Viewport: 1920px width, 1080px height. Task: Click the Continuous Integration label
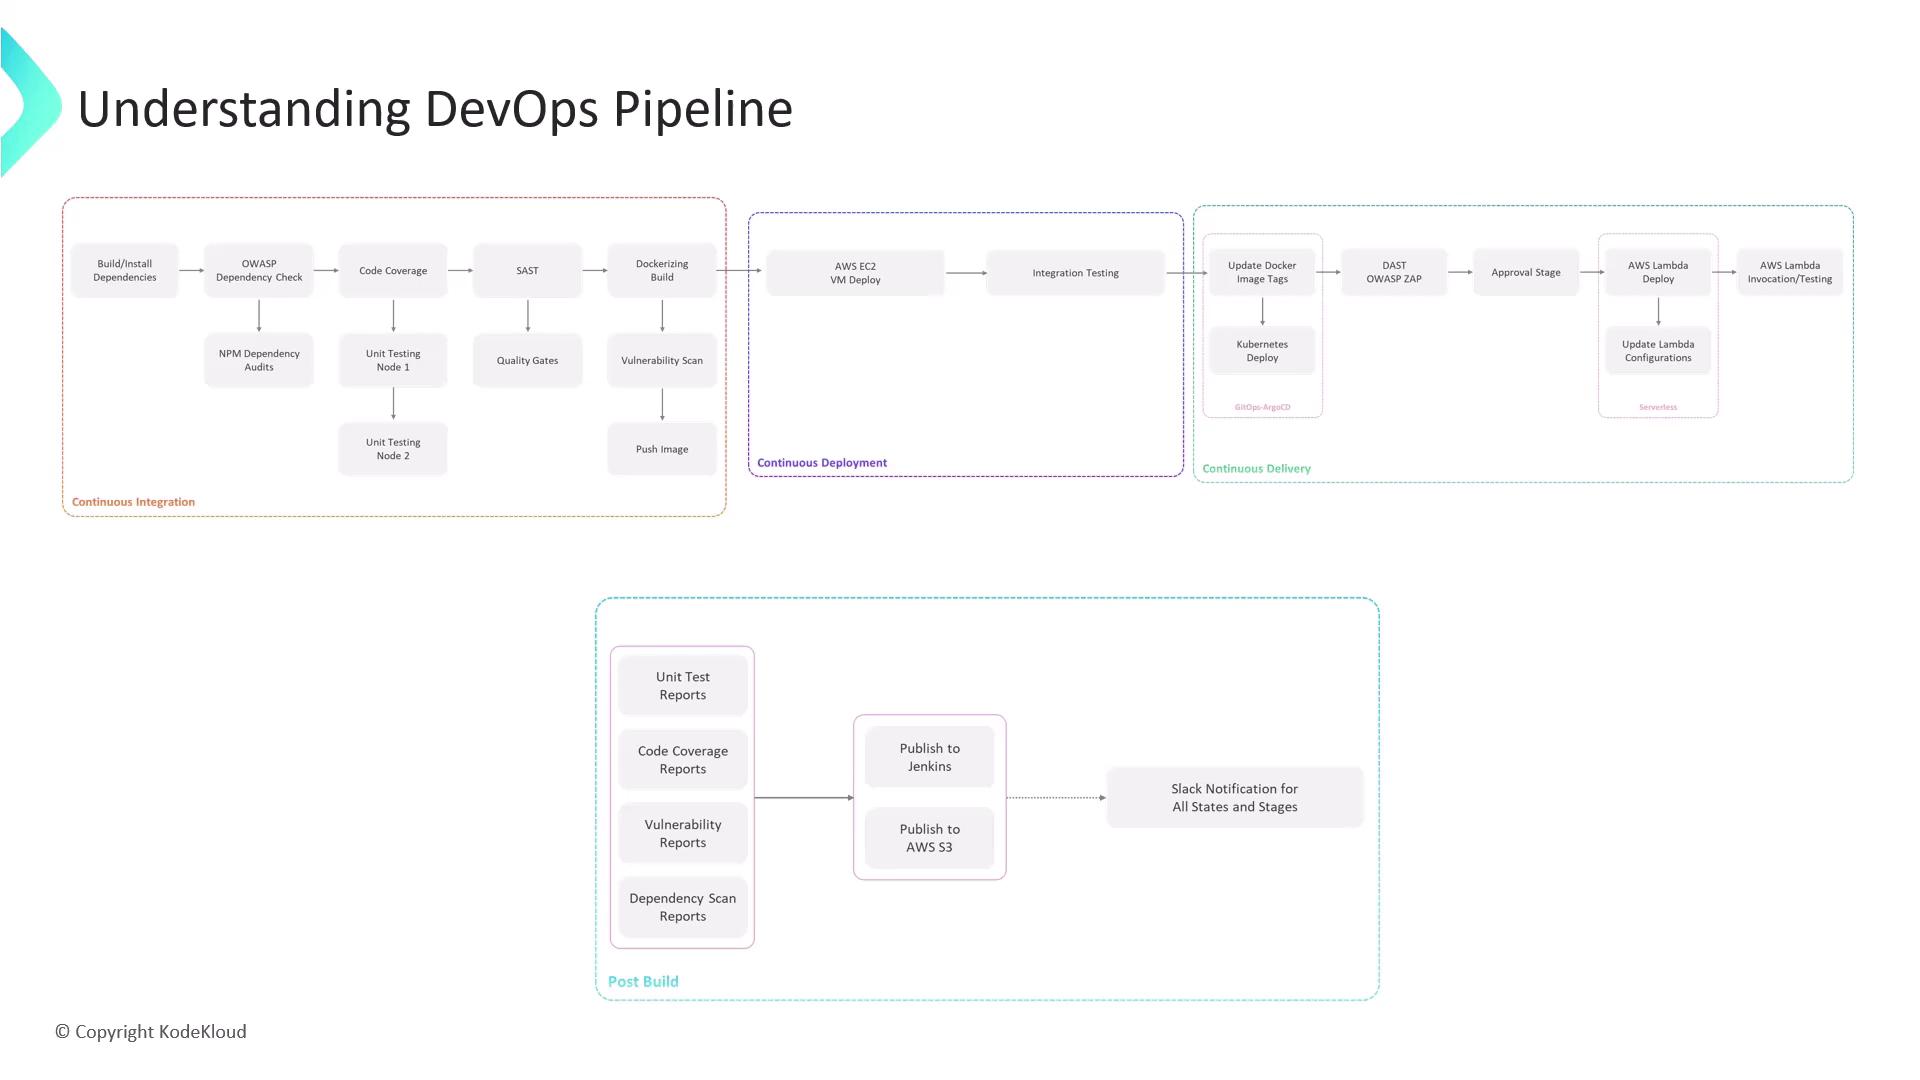133,502
